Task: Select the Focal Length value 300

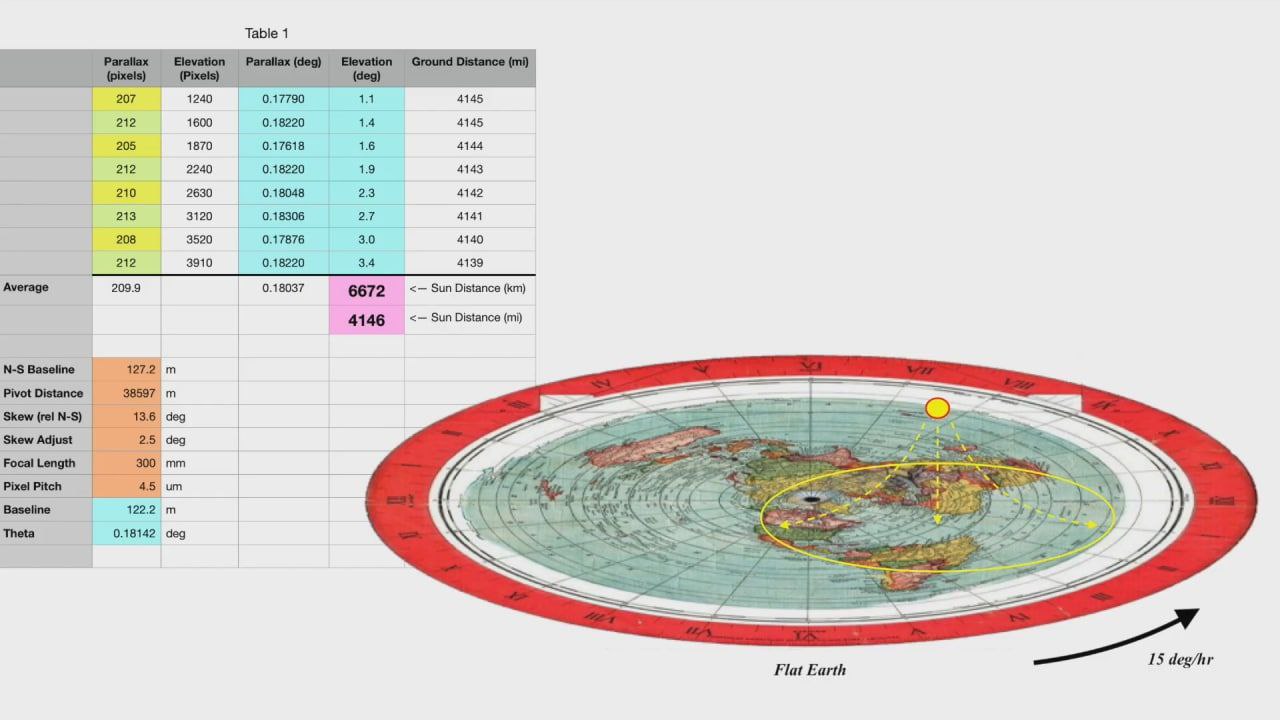Action: point(126,463)
